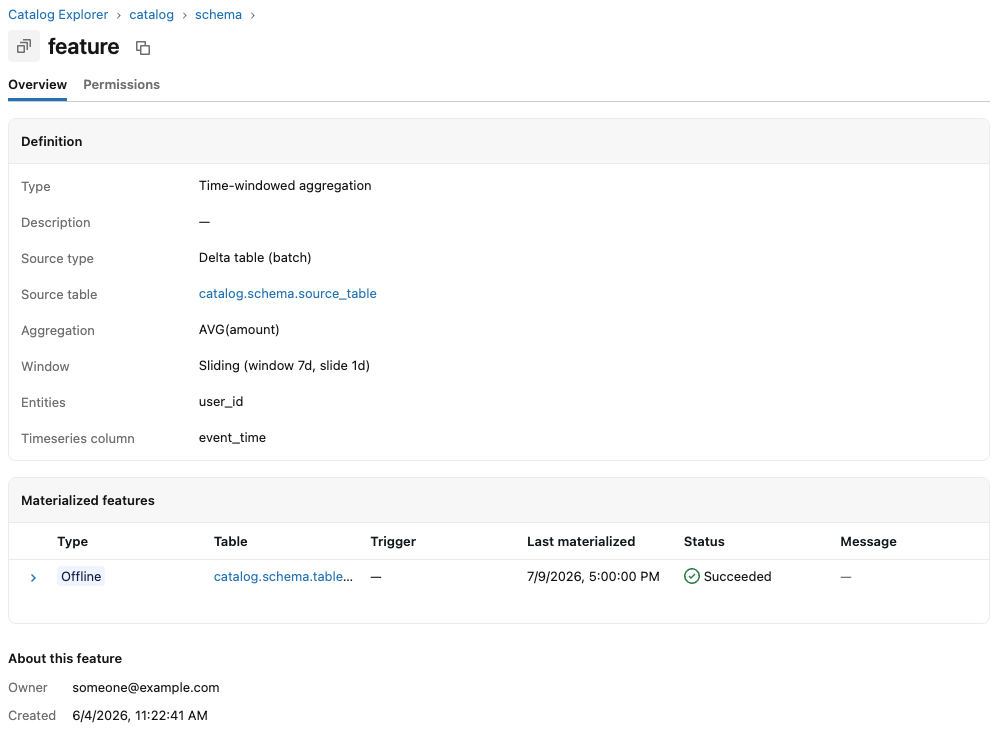1001x743 pixels.
Task: Click Time-windowed aggregation value
Action: 285,186
